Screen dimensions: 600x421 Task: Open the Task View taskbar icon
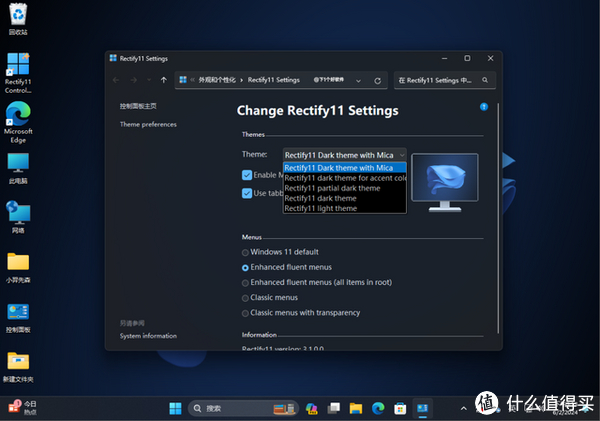pos(334,408)
